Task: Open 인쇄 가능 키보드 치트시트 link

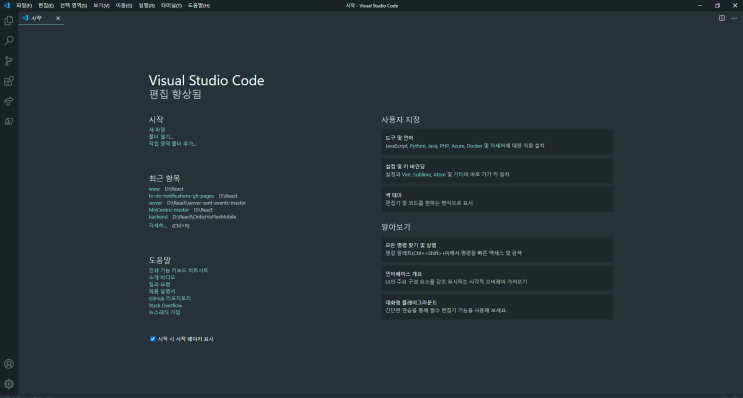Action: 179,270
